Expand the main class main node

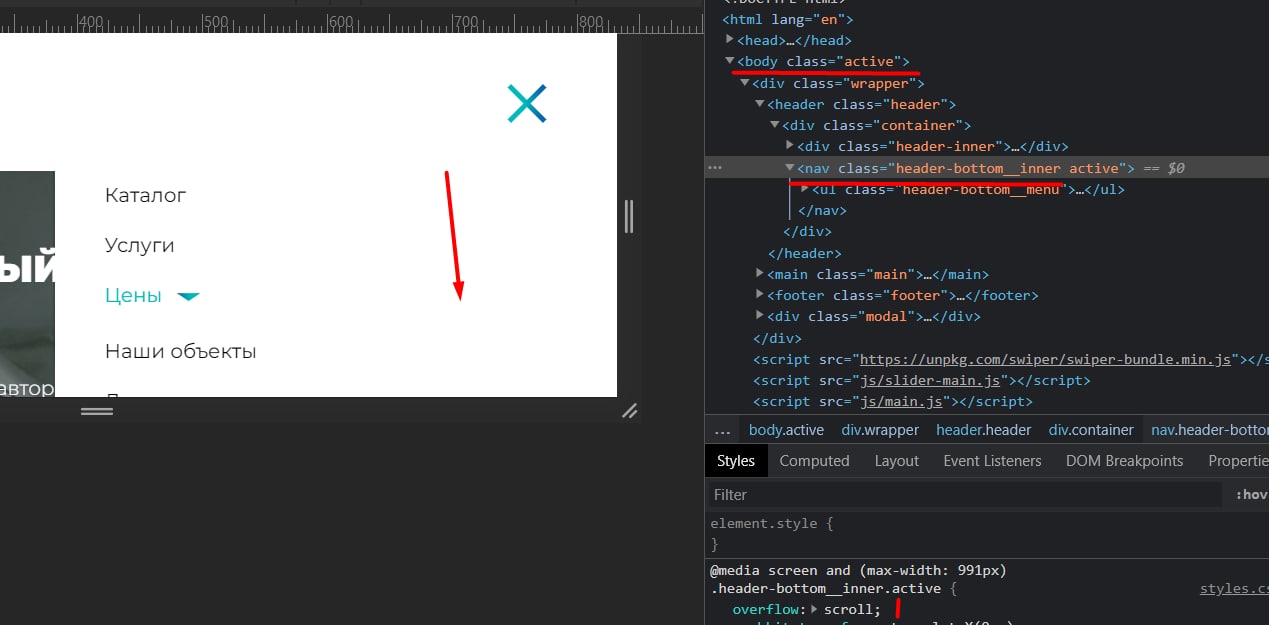[761, 273]
